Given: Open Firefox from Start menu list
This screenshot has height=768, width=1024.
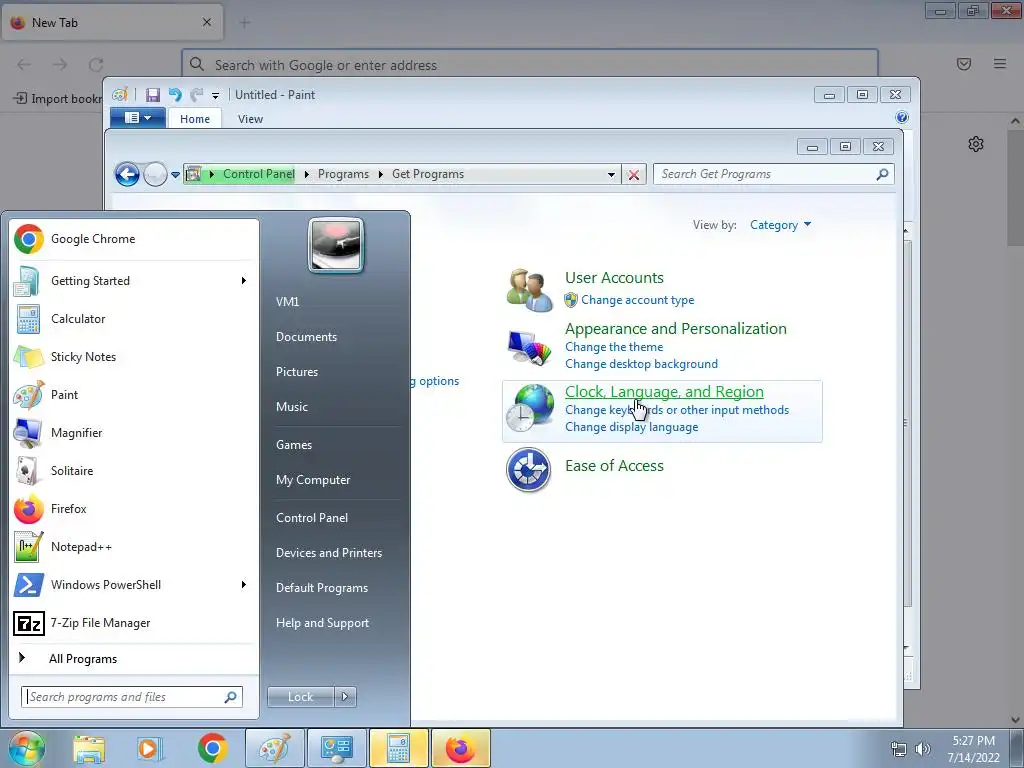Looking at the screenshot, I should (x=135, y=509).
